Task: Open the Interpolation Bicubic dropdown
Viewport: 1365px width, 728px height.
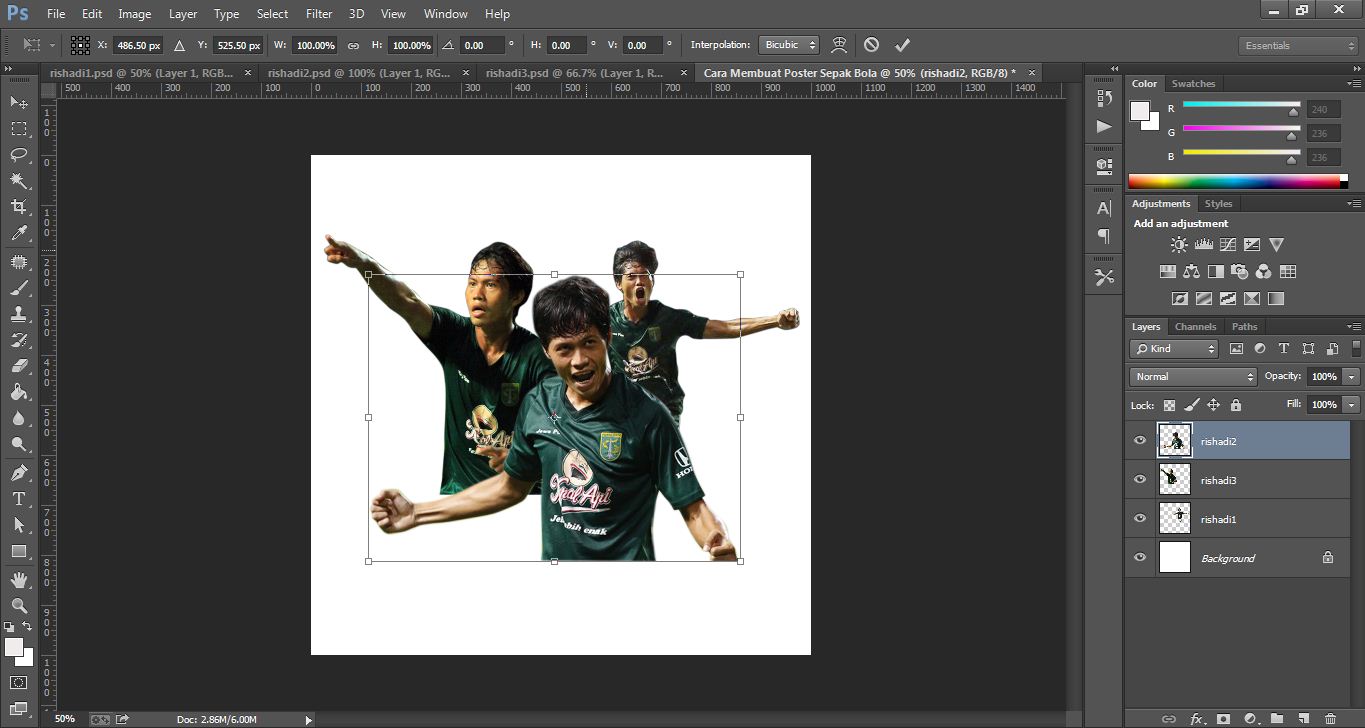Action: click(x=789, y=45)
